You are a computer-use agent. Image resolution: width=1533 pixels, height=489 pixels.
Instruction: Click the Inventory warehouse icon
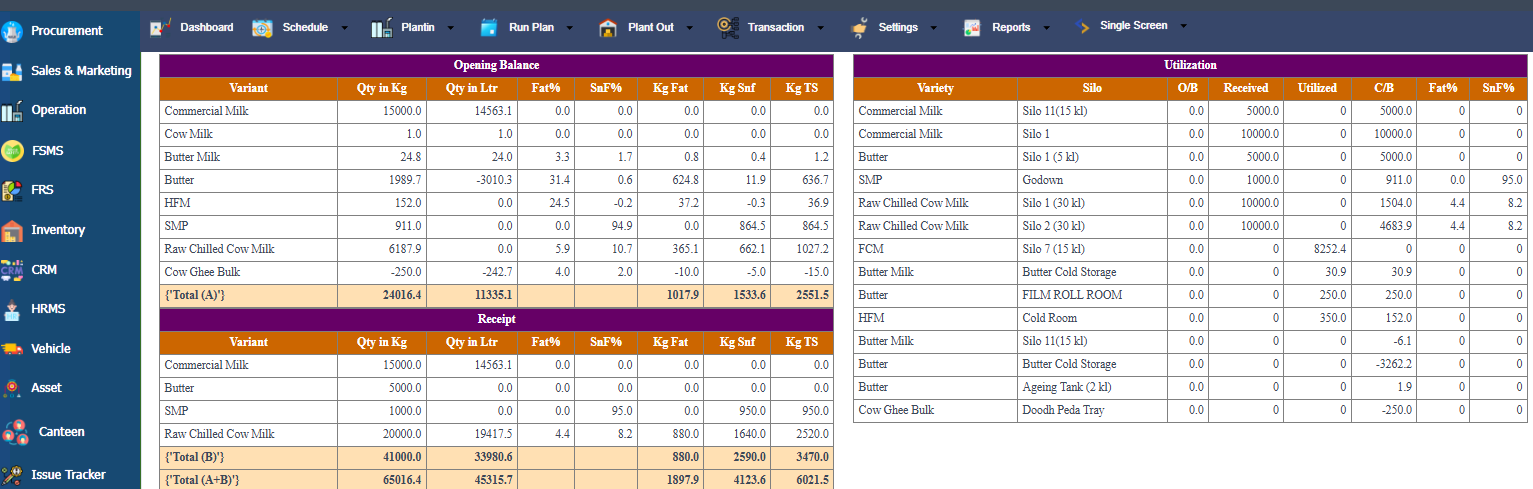[x=12, y=230]
